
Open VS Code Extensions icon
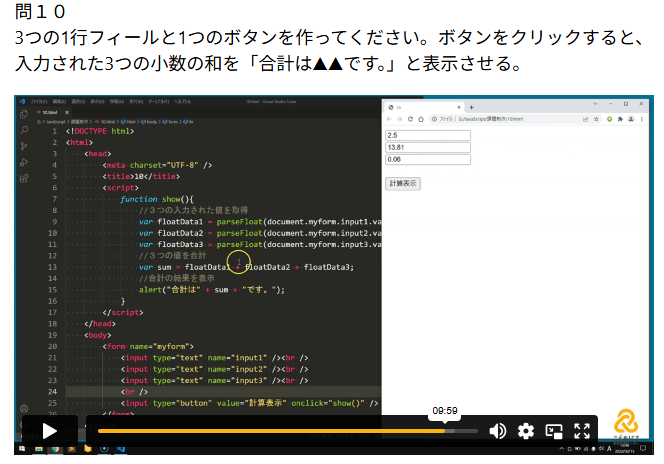[24, 179]
